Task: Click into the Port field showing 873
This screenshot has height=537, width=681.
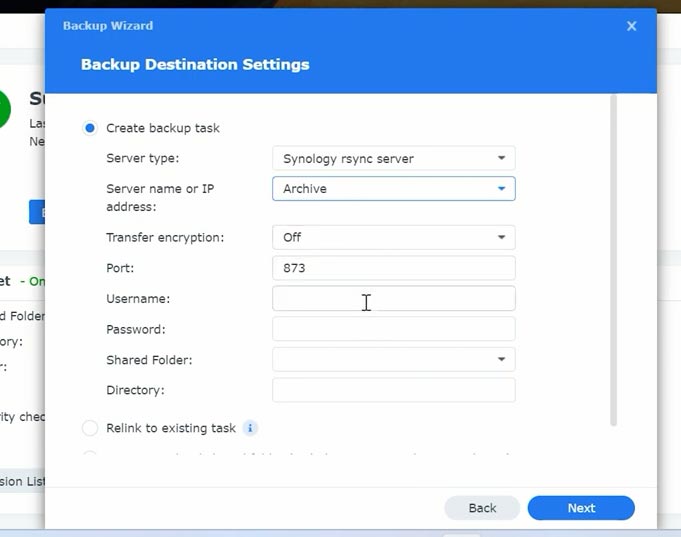Action: [x=393, y=268]
